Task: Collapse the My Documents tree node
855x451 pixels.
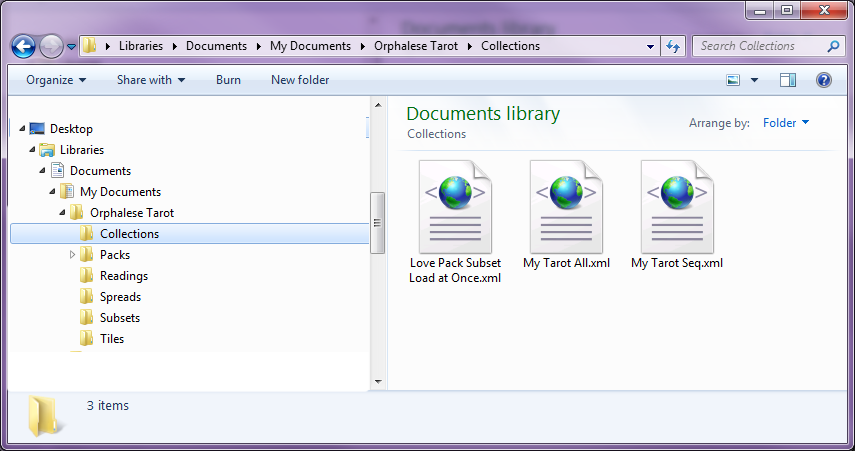Action: pyautogui.click(x=52, y=191)
